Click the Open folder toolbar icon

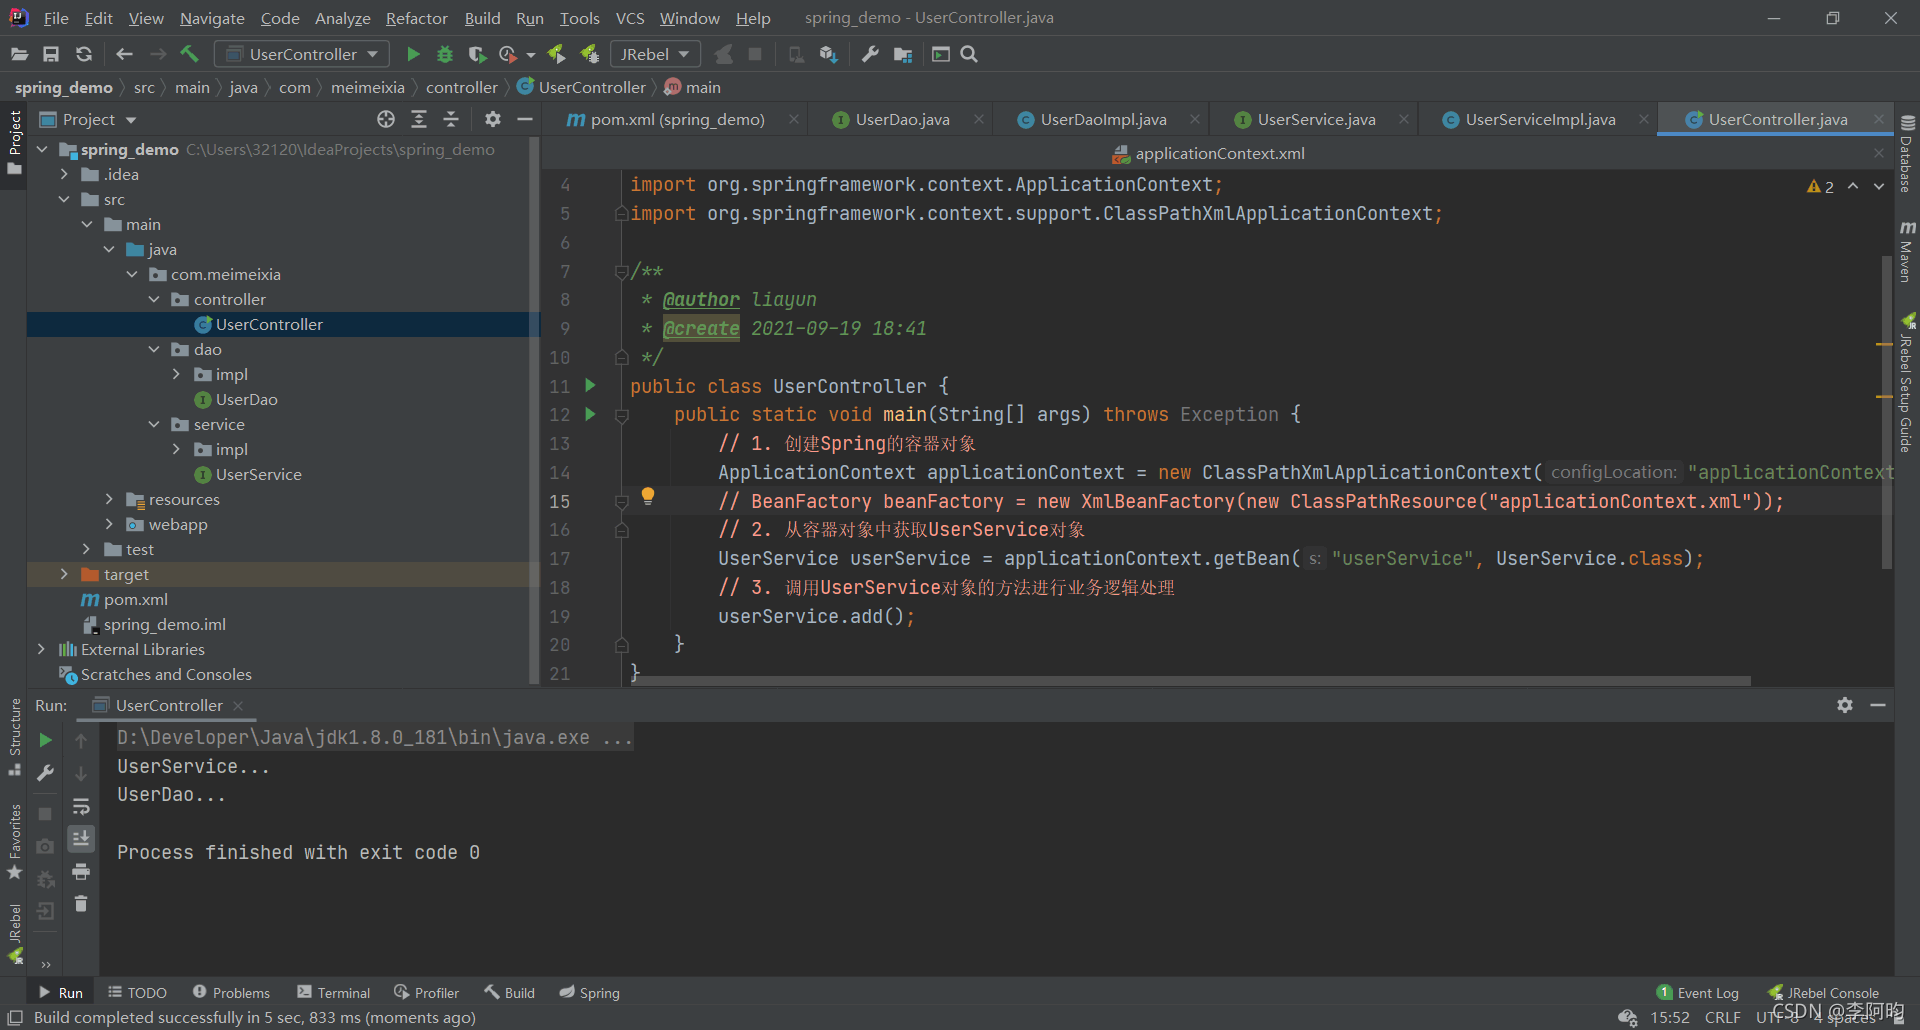click(19, 54)
